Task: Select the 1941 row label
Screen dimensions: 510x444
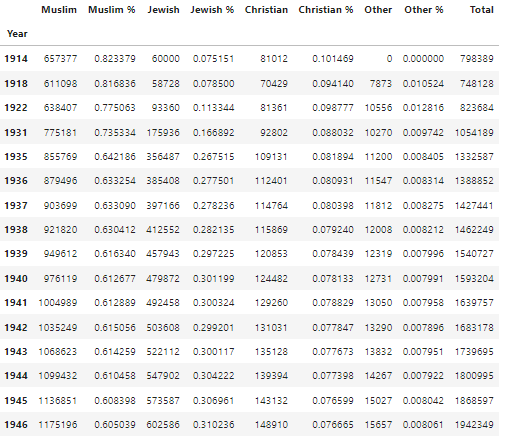Action: click(16, 303)
